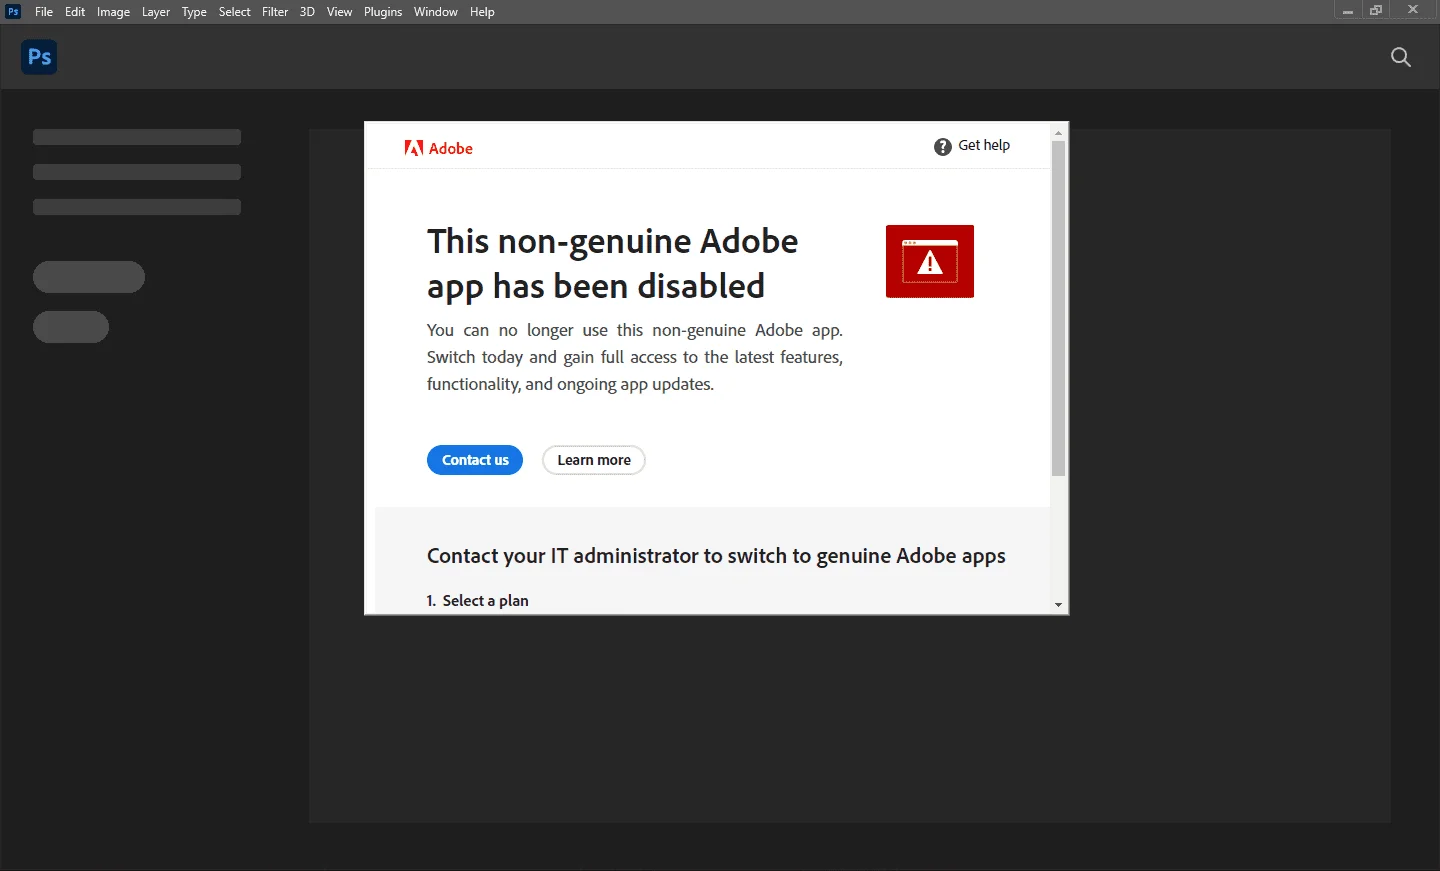Click the question mark help icon

coord(942,147)
